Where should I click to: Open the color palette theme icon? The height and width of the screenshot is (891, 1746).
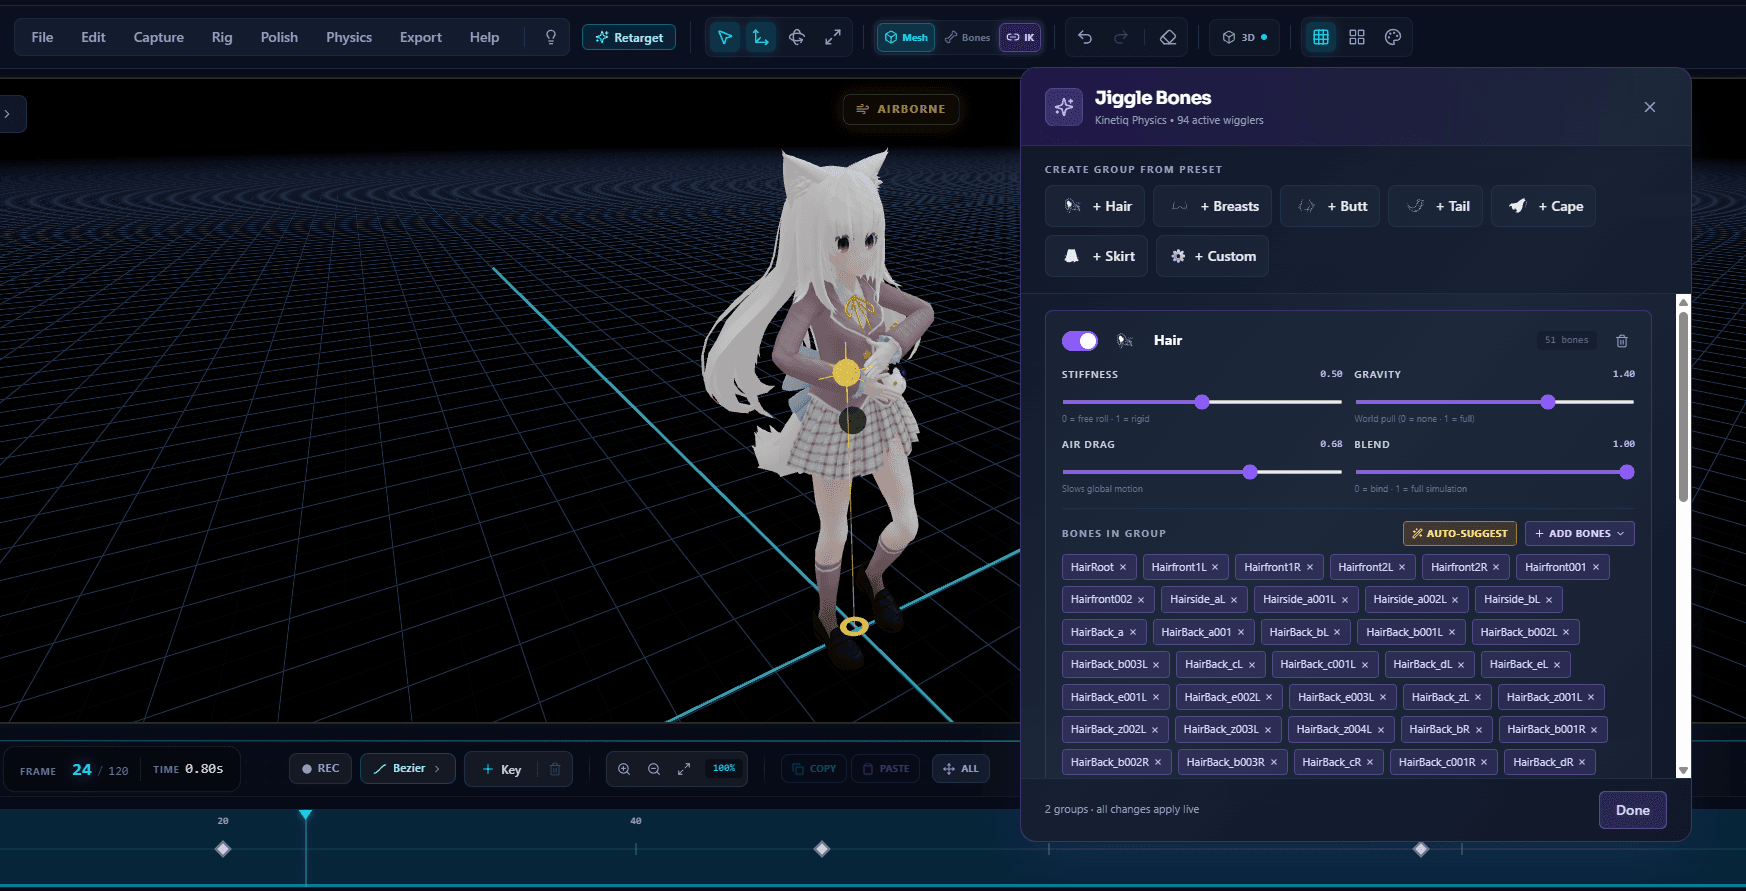pos(1393,37)
